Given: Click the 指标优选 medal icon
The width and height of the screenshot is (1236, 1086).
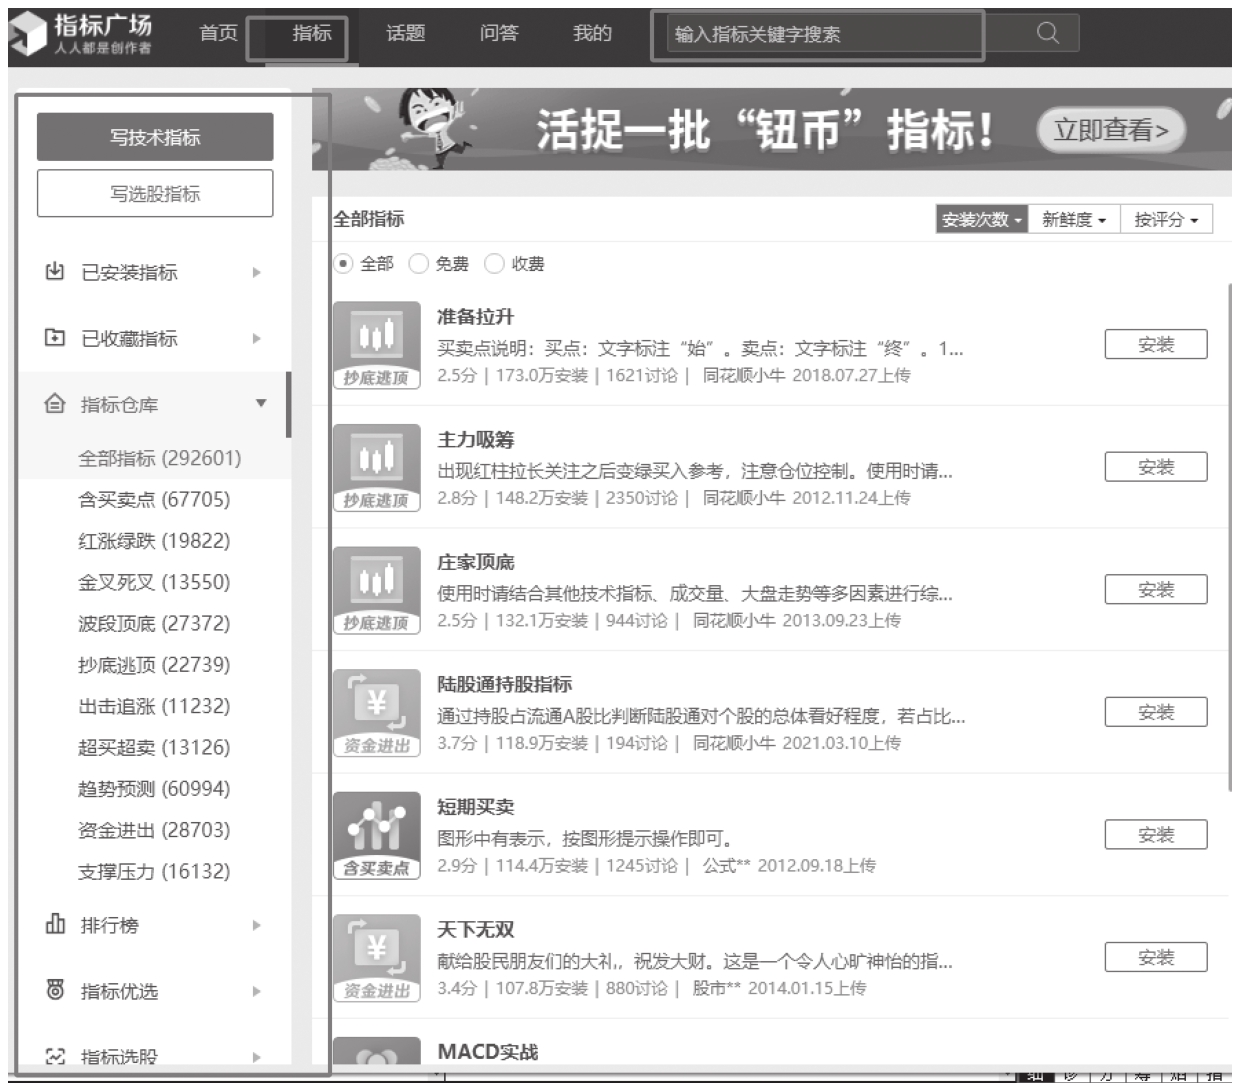Looking at the screenshot, I should (56, 990).
